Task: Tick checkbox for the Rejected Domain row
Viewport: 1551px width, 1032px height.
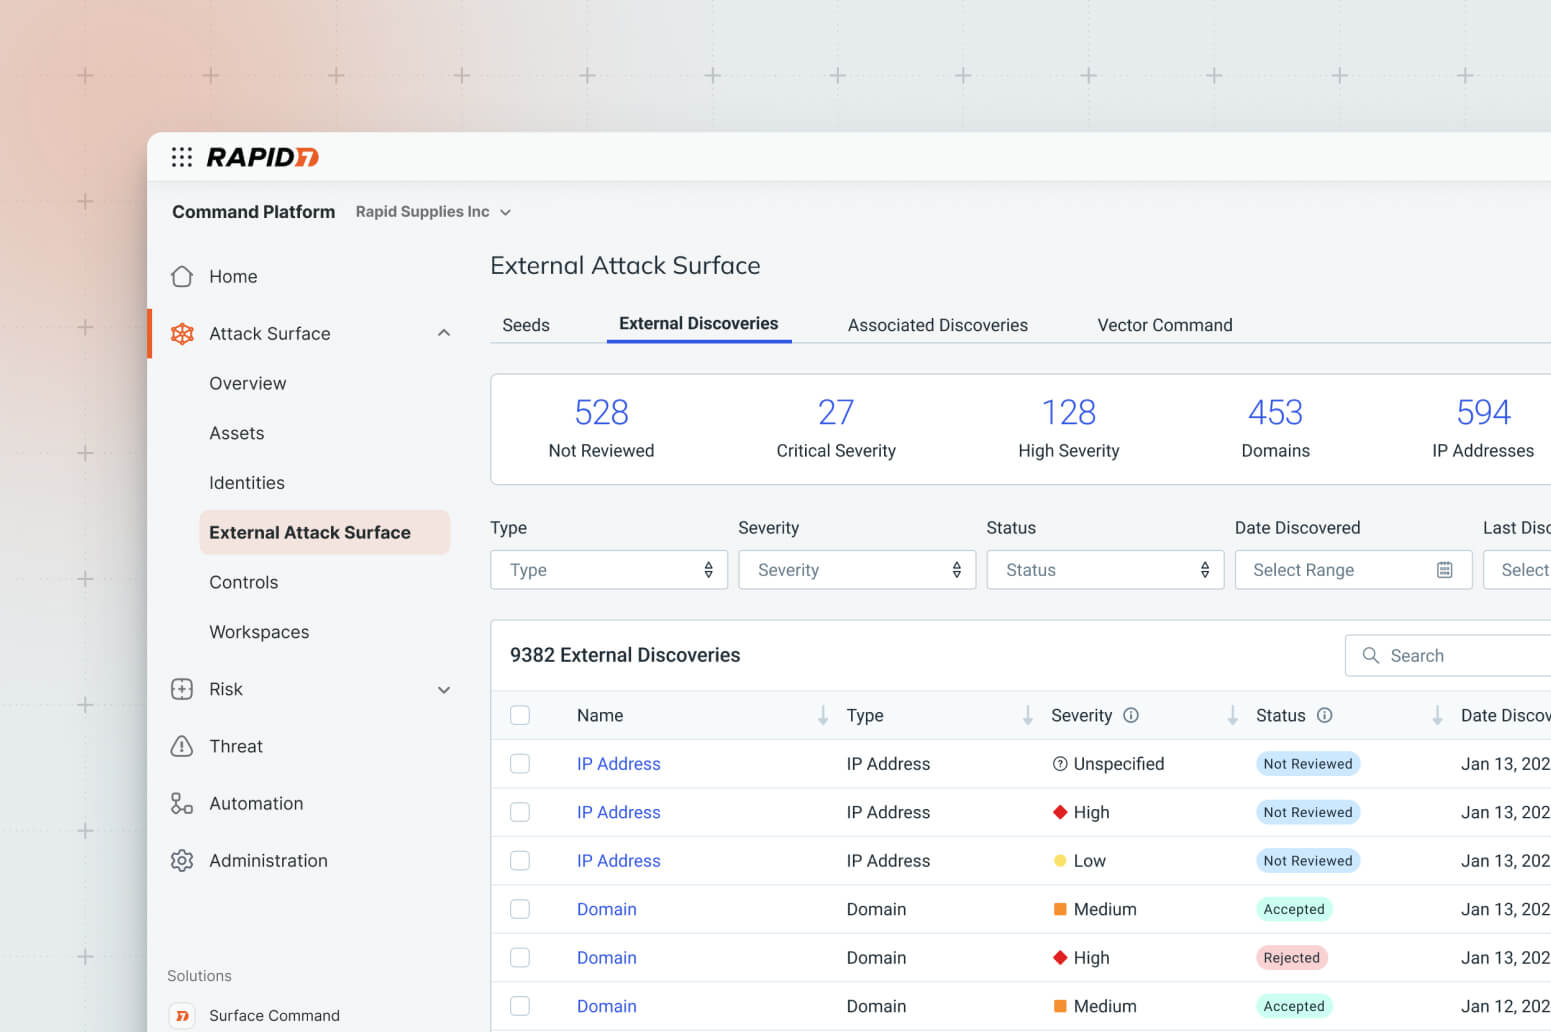Action: click(520, 958)
